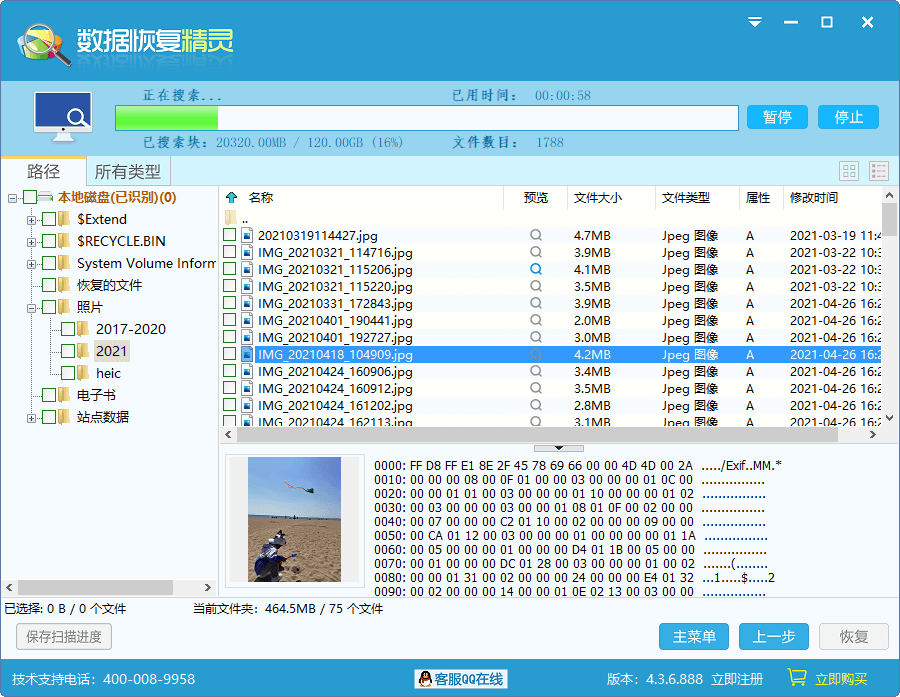Tick the 照片 folder checkbox
Viewport: 900px width, 697px height.
[49, 307]
